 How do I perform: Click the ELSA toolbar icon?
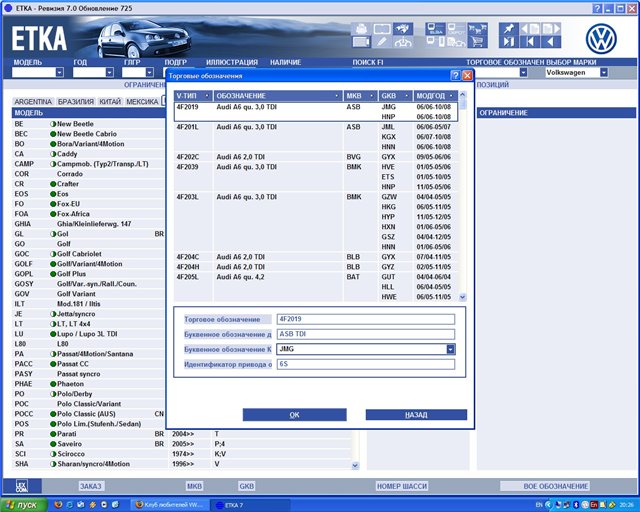click(x=435, y=29)
